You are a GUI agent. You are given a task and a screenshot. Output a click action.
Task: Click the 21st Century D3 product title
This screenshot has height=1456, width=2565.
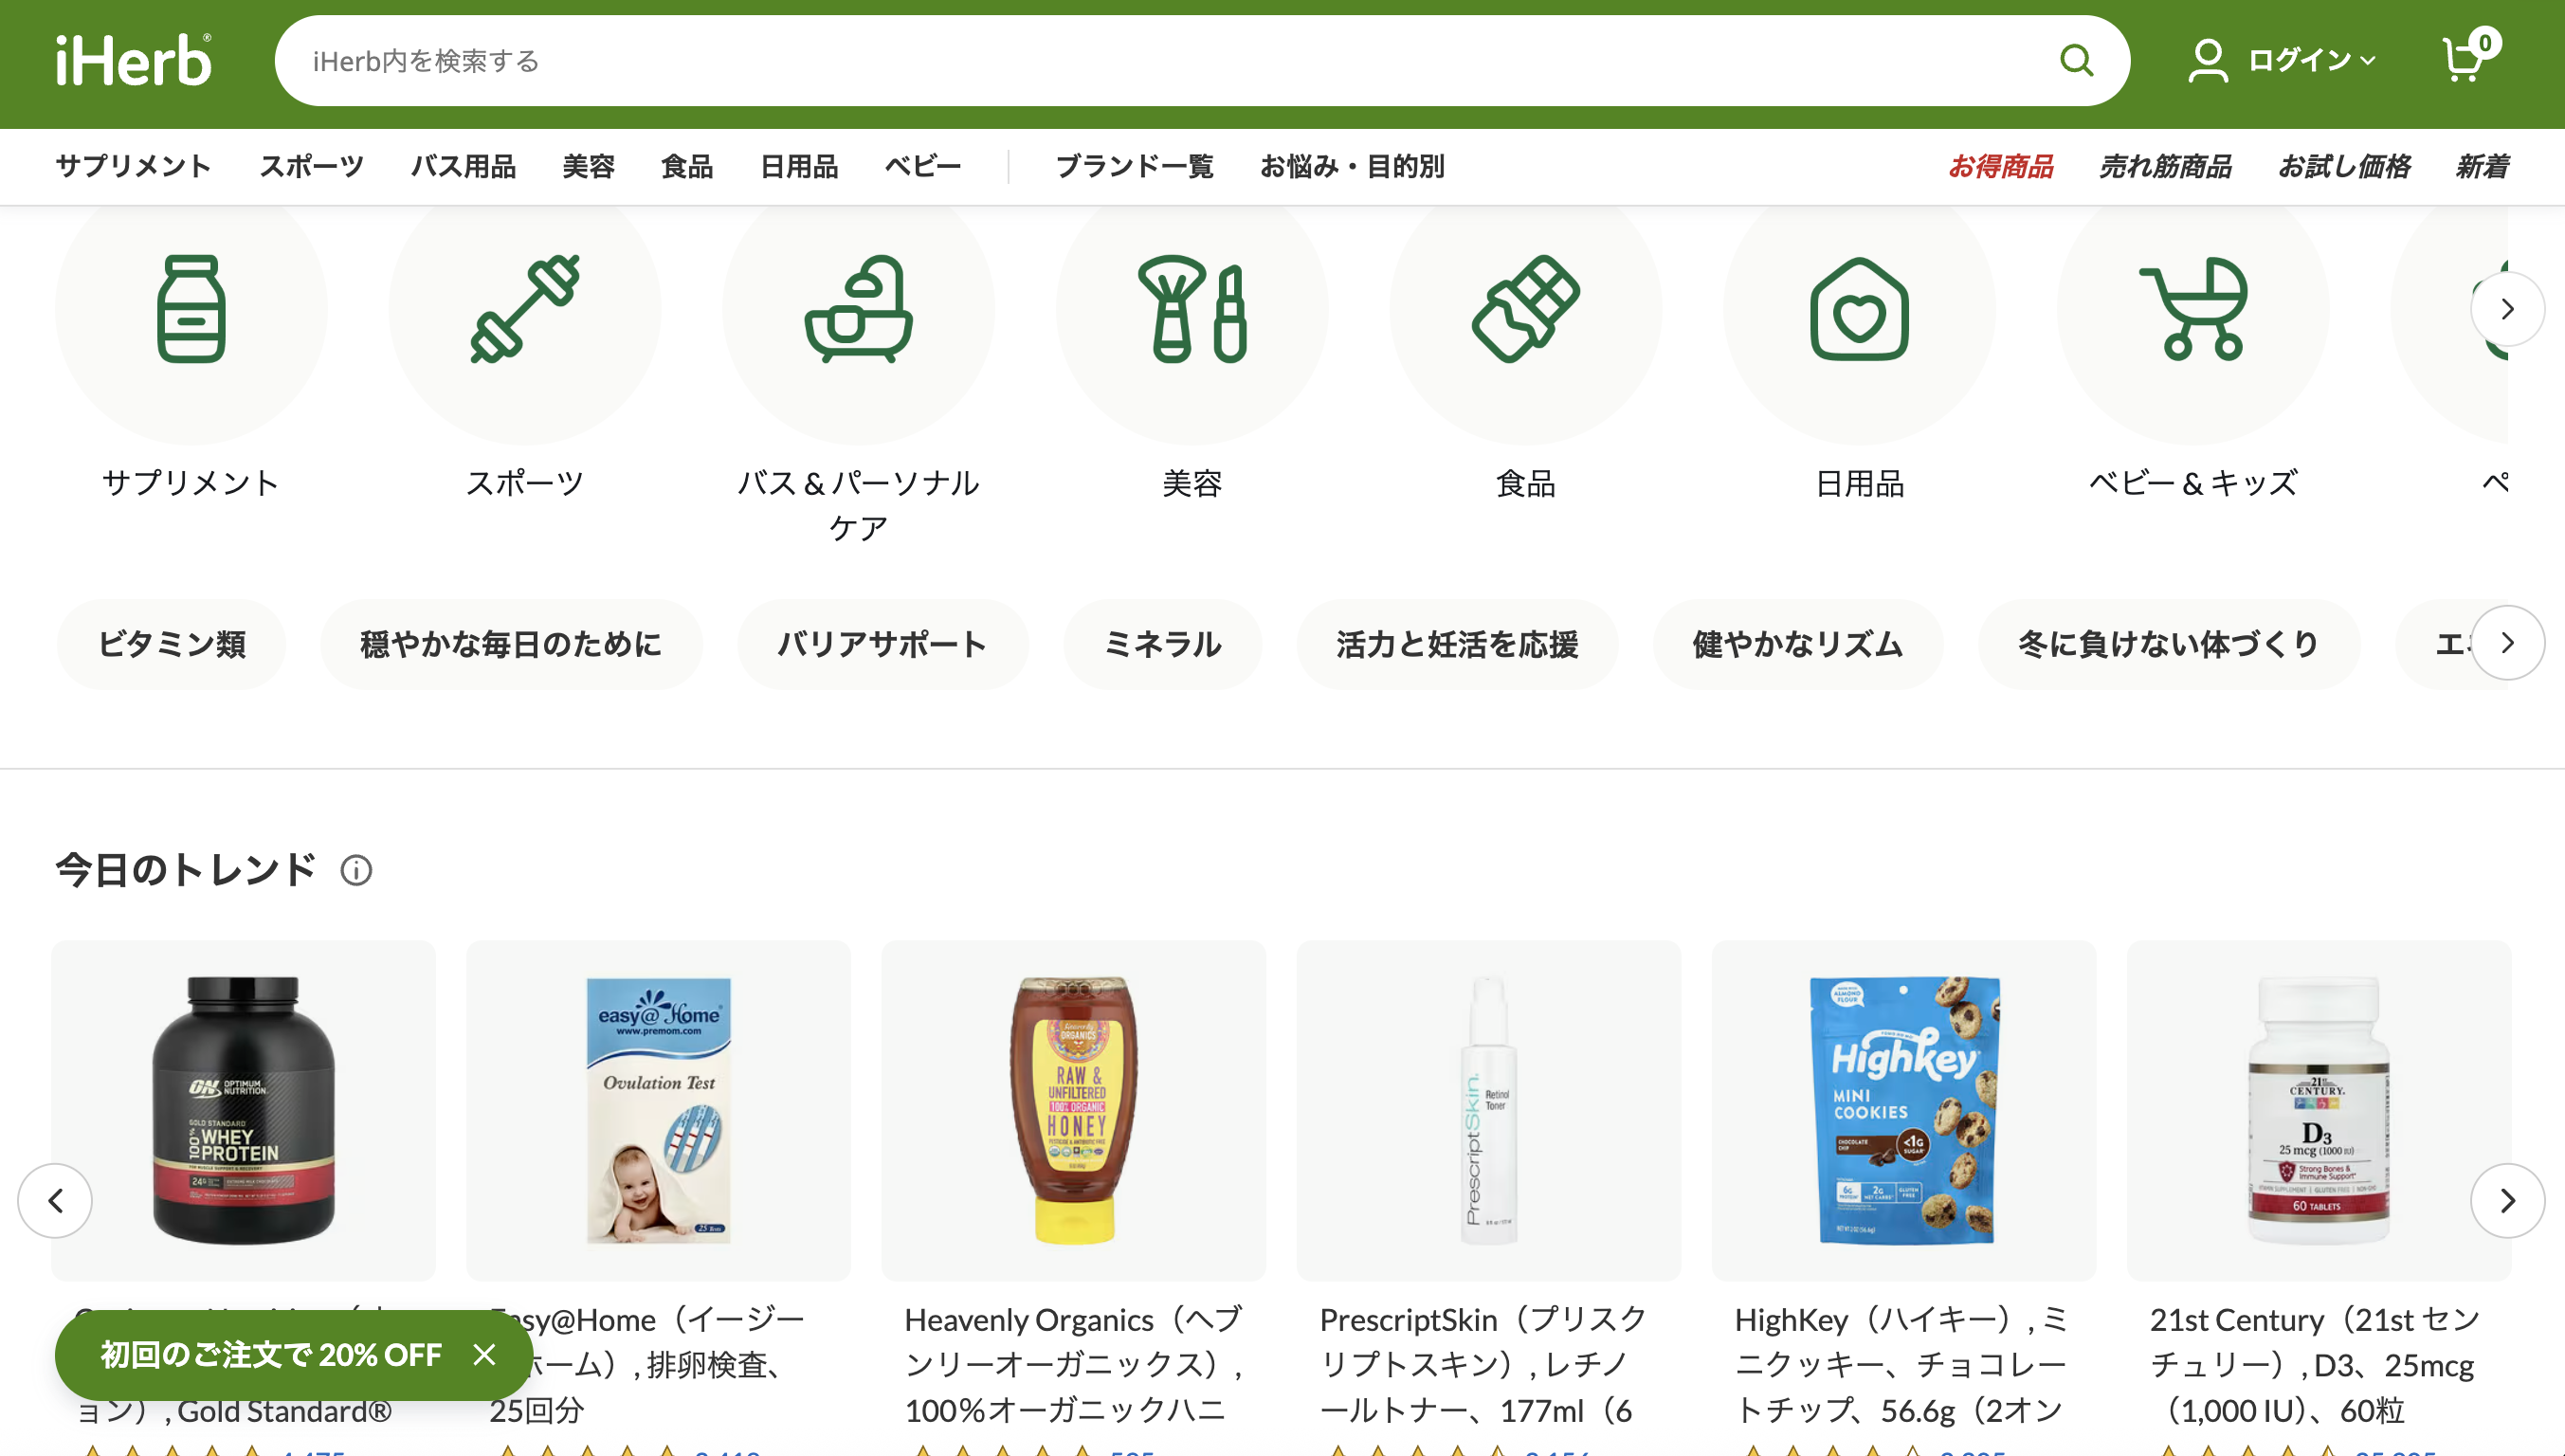coord(2315,1365)
